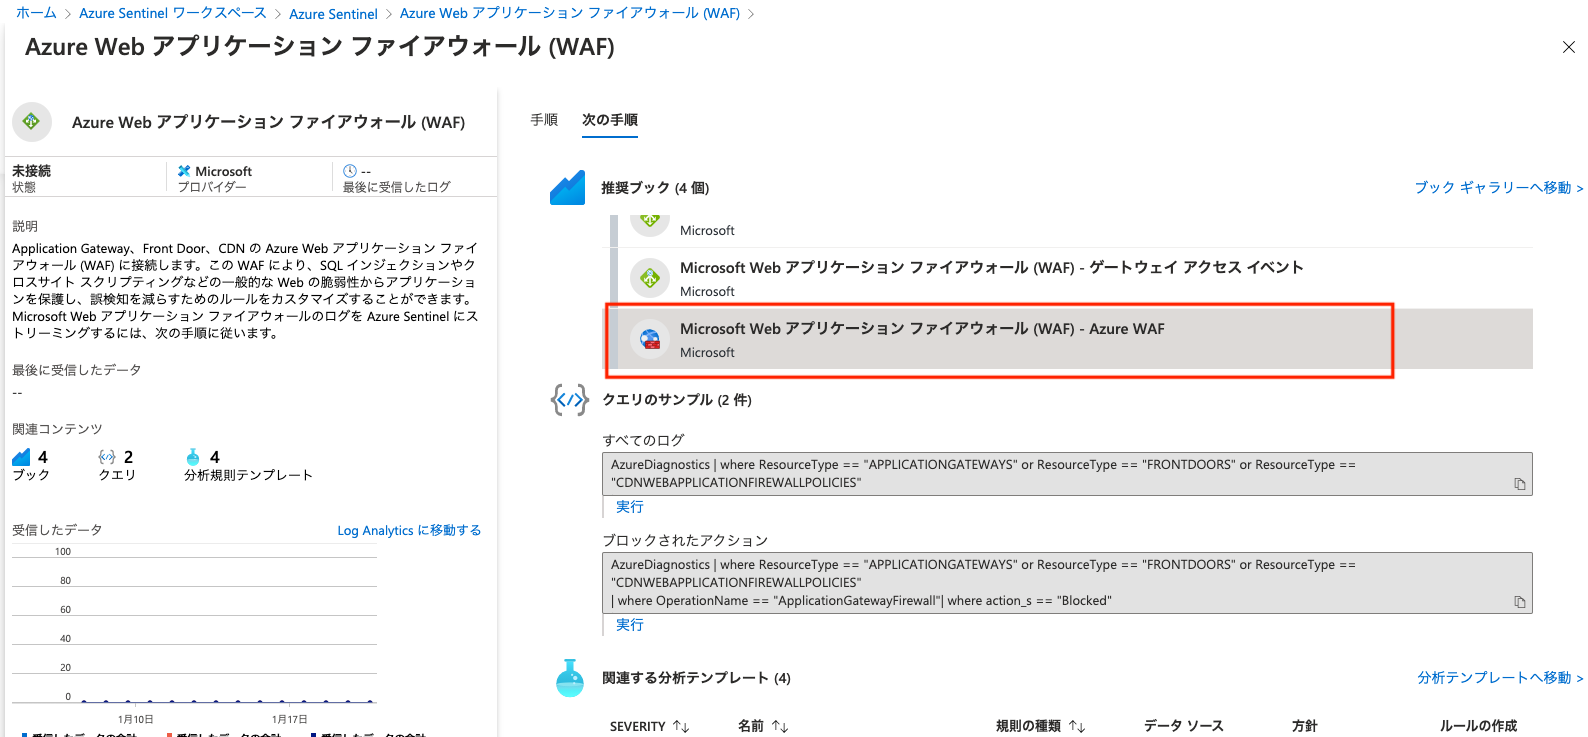
Task: Select the Azure WAF workbook row
Action: tap(1071, 339)
